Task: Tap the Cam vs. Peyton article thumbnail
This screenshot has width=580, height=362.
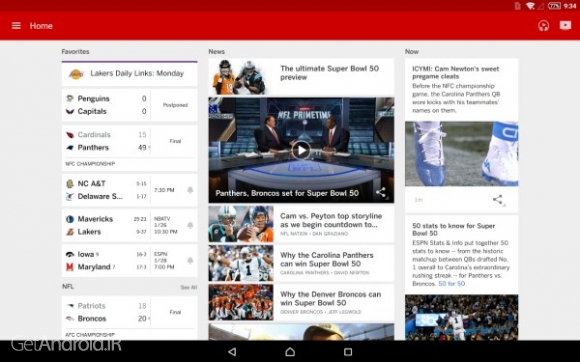Action: pos(241,224)
